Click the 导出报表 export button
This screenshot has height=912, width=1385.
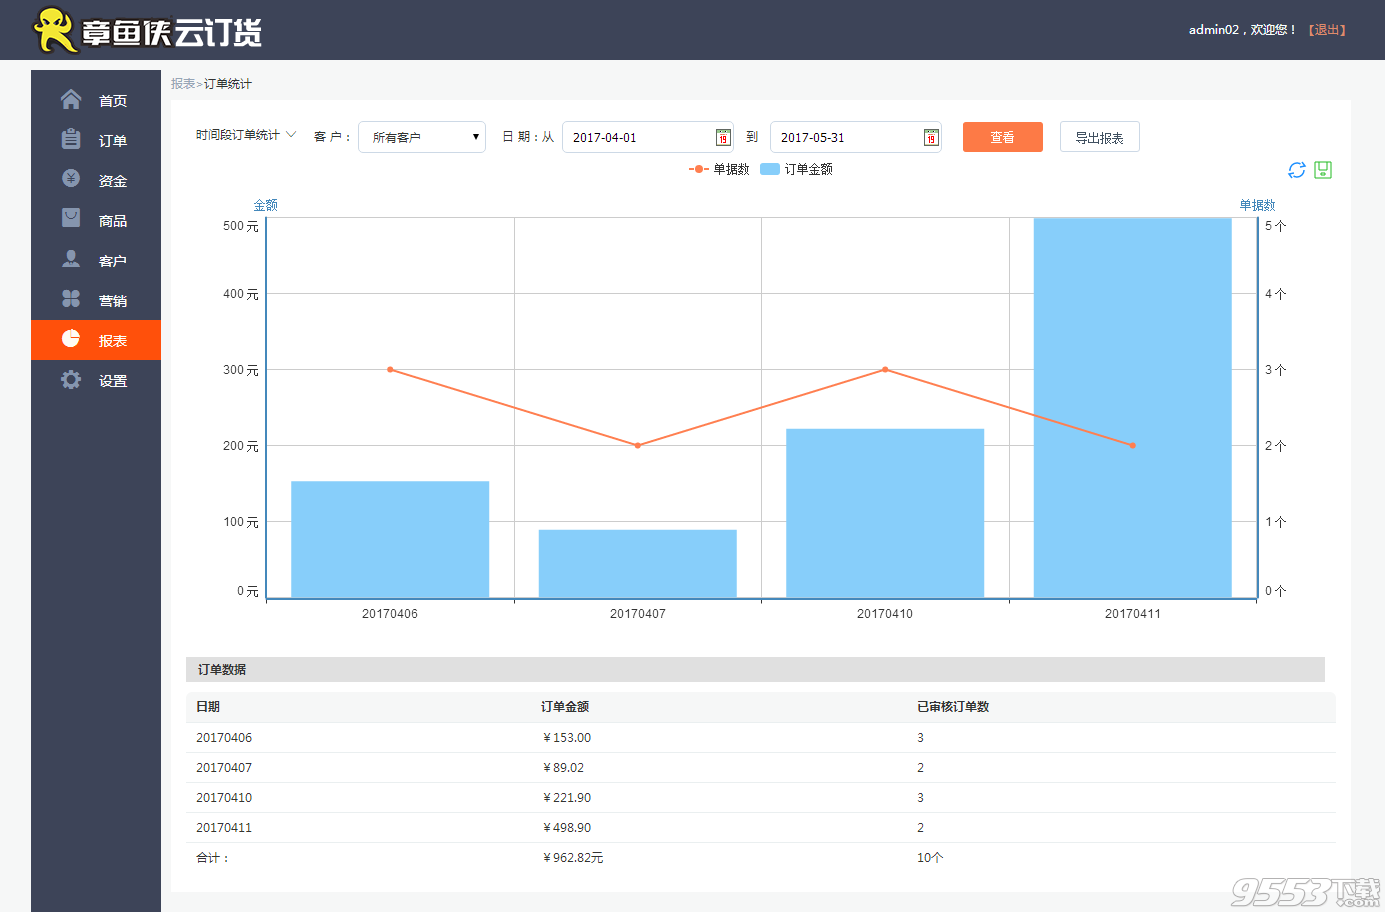[x=1099, y=137]
